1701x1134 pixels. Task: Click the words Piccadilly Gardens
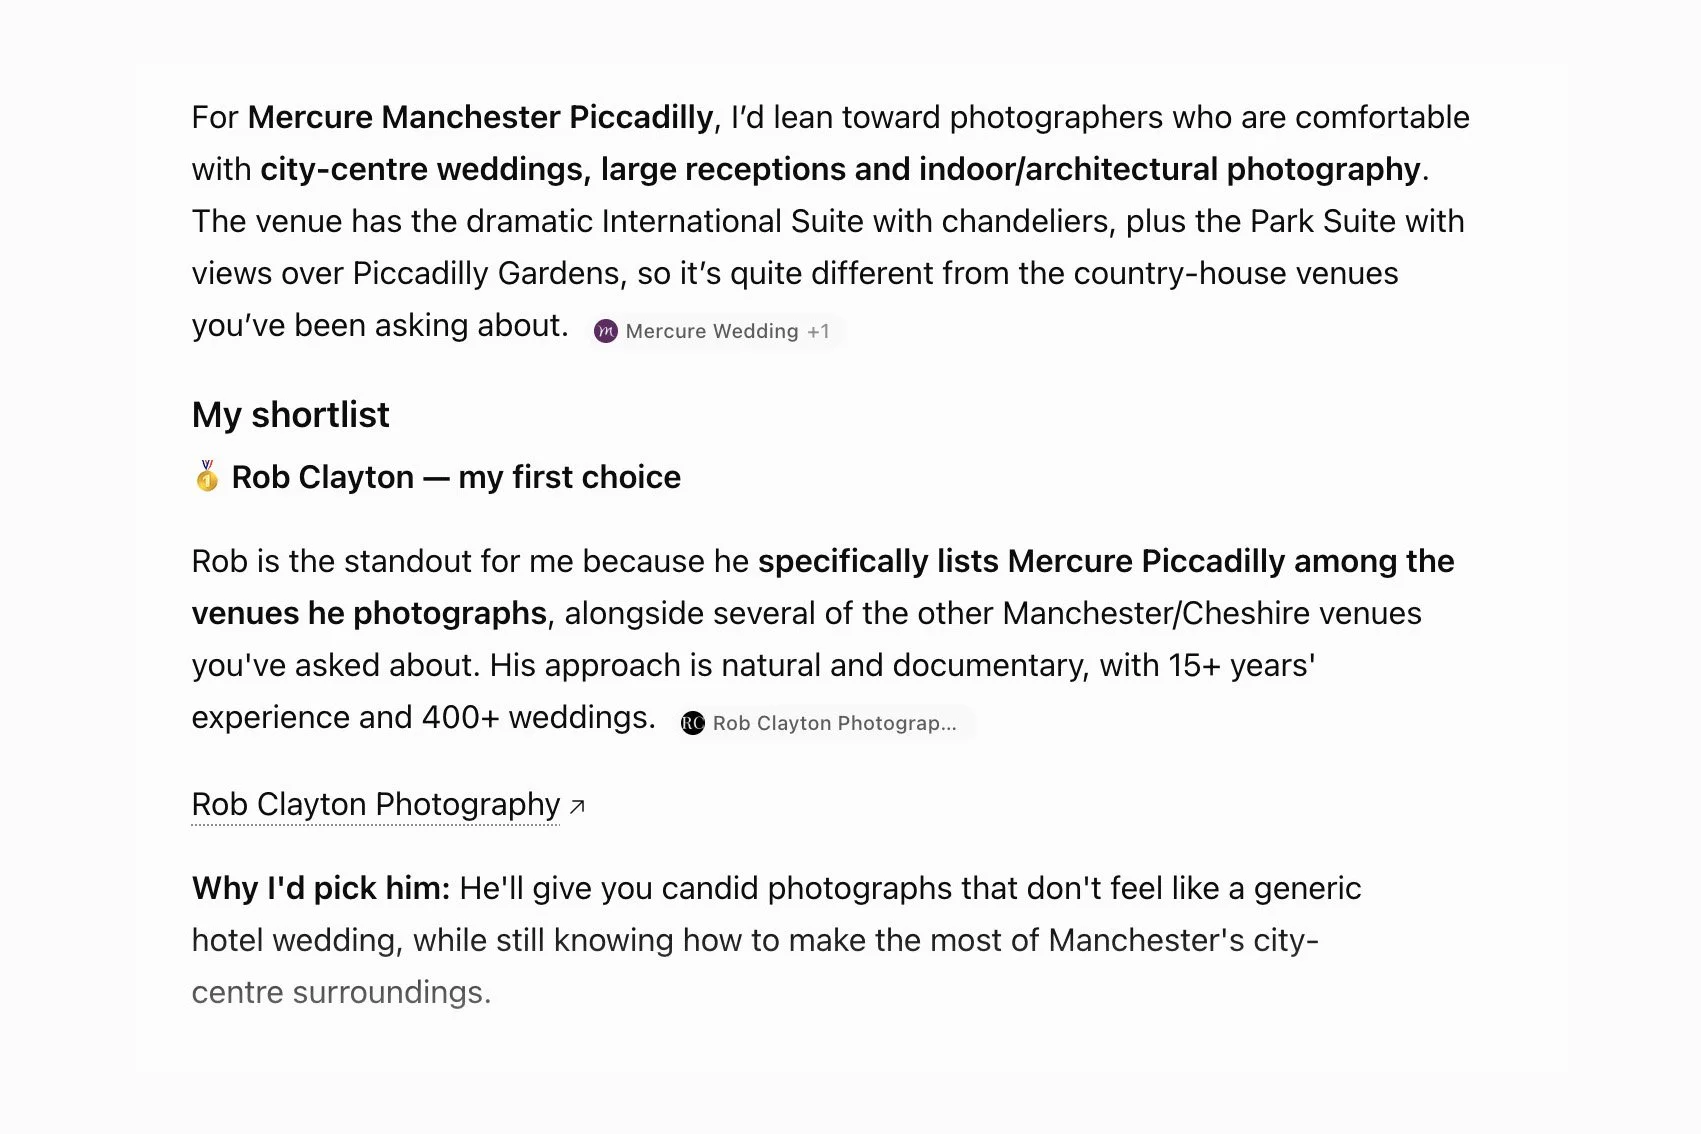tap(490, 273)
